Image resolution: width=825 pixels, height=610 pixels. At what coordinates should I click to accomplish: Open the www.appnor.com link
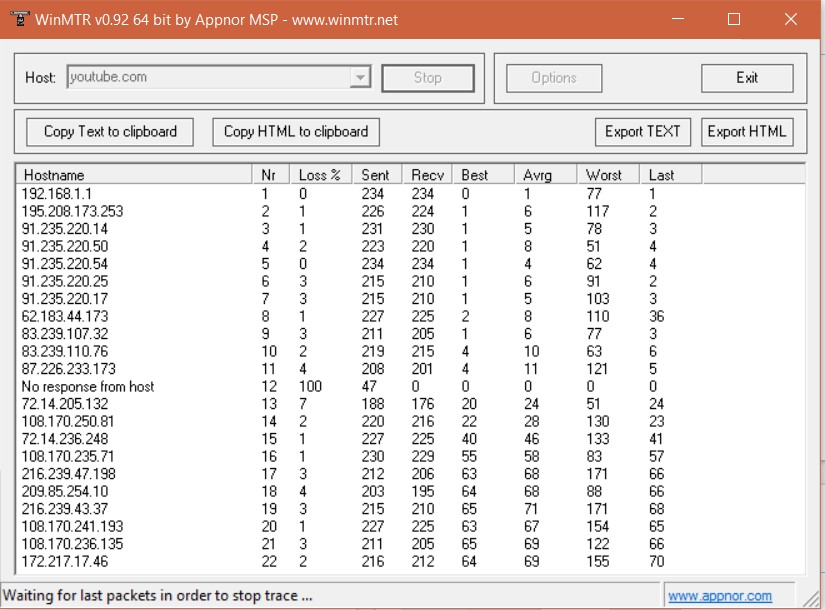pyautogui.click(x=719, y=596)
